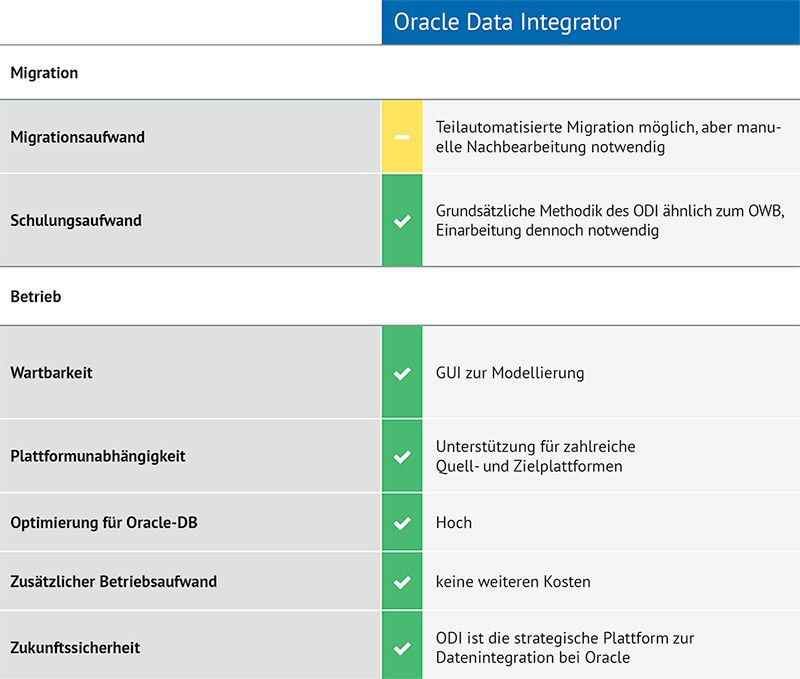Click the checkmark for Optimierung für Oracle-DB
Screen dimensions: 800x679
click(402, 523)
